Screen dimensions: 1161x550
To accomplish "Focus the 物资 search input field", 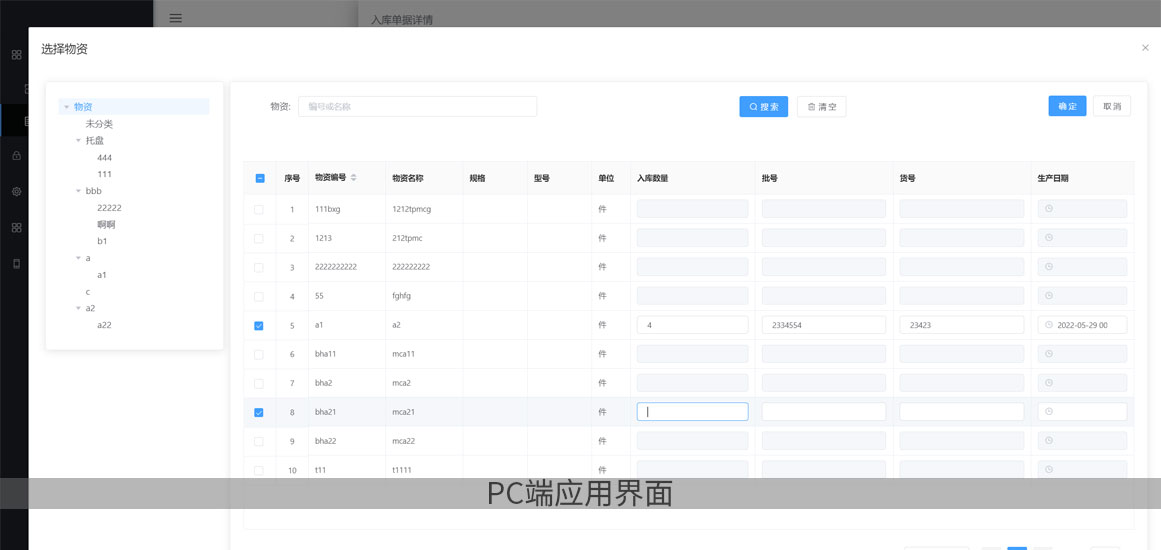I will (x=417, y=107).
